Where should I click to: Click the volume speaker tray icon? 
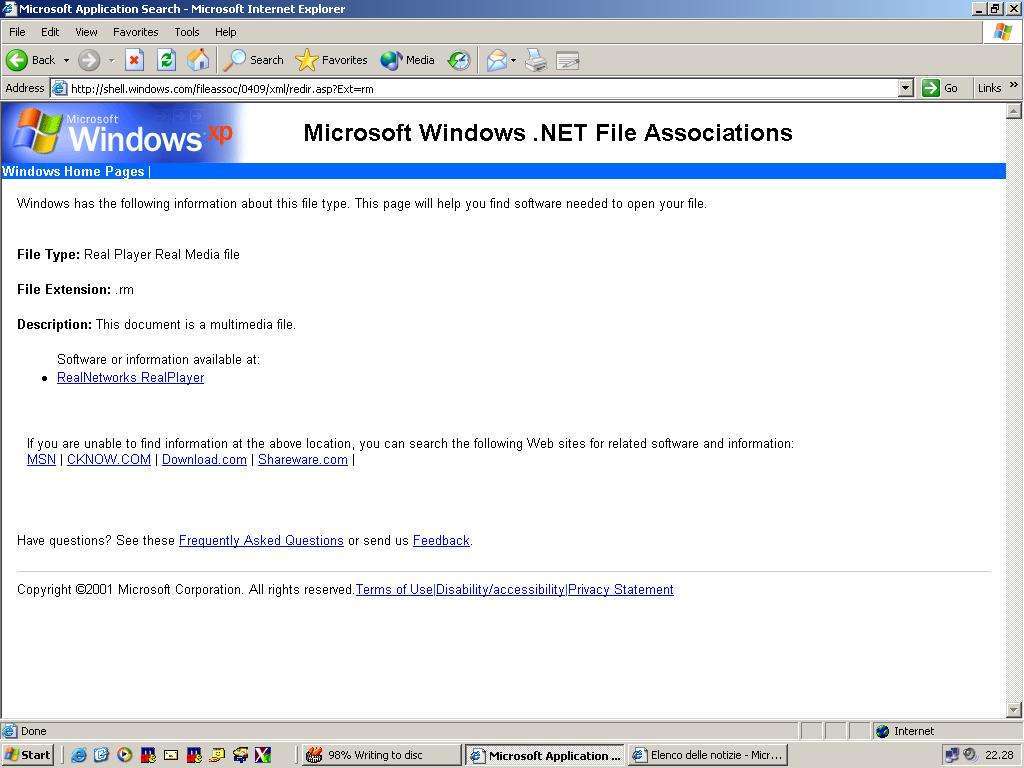(x=970, y=755)
